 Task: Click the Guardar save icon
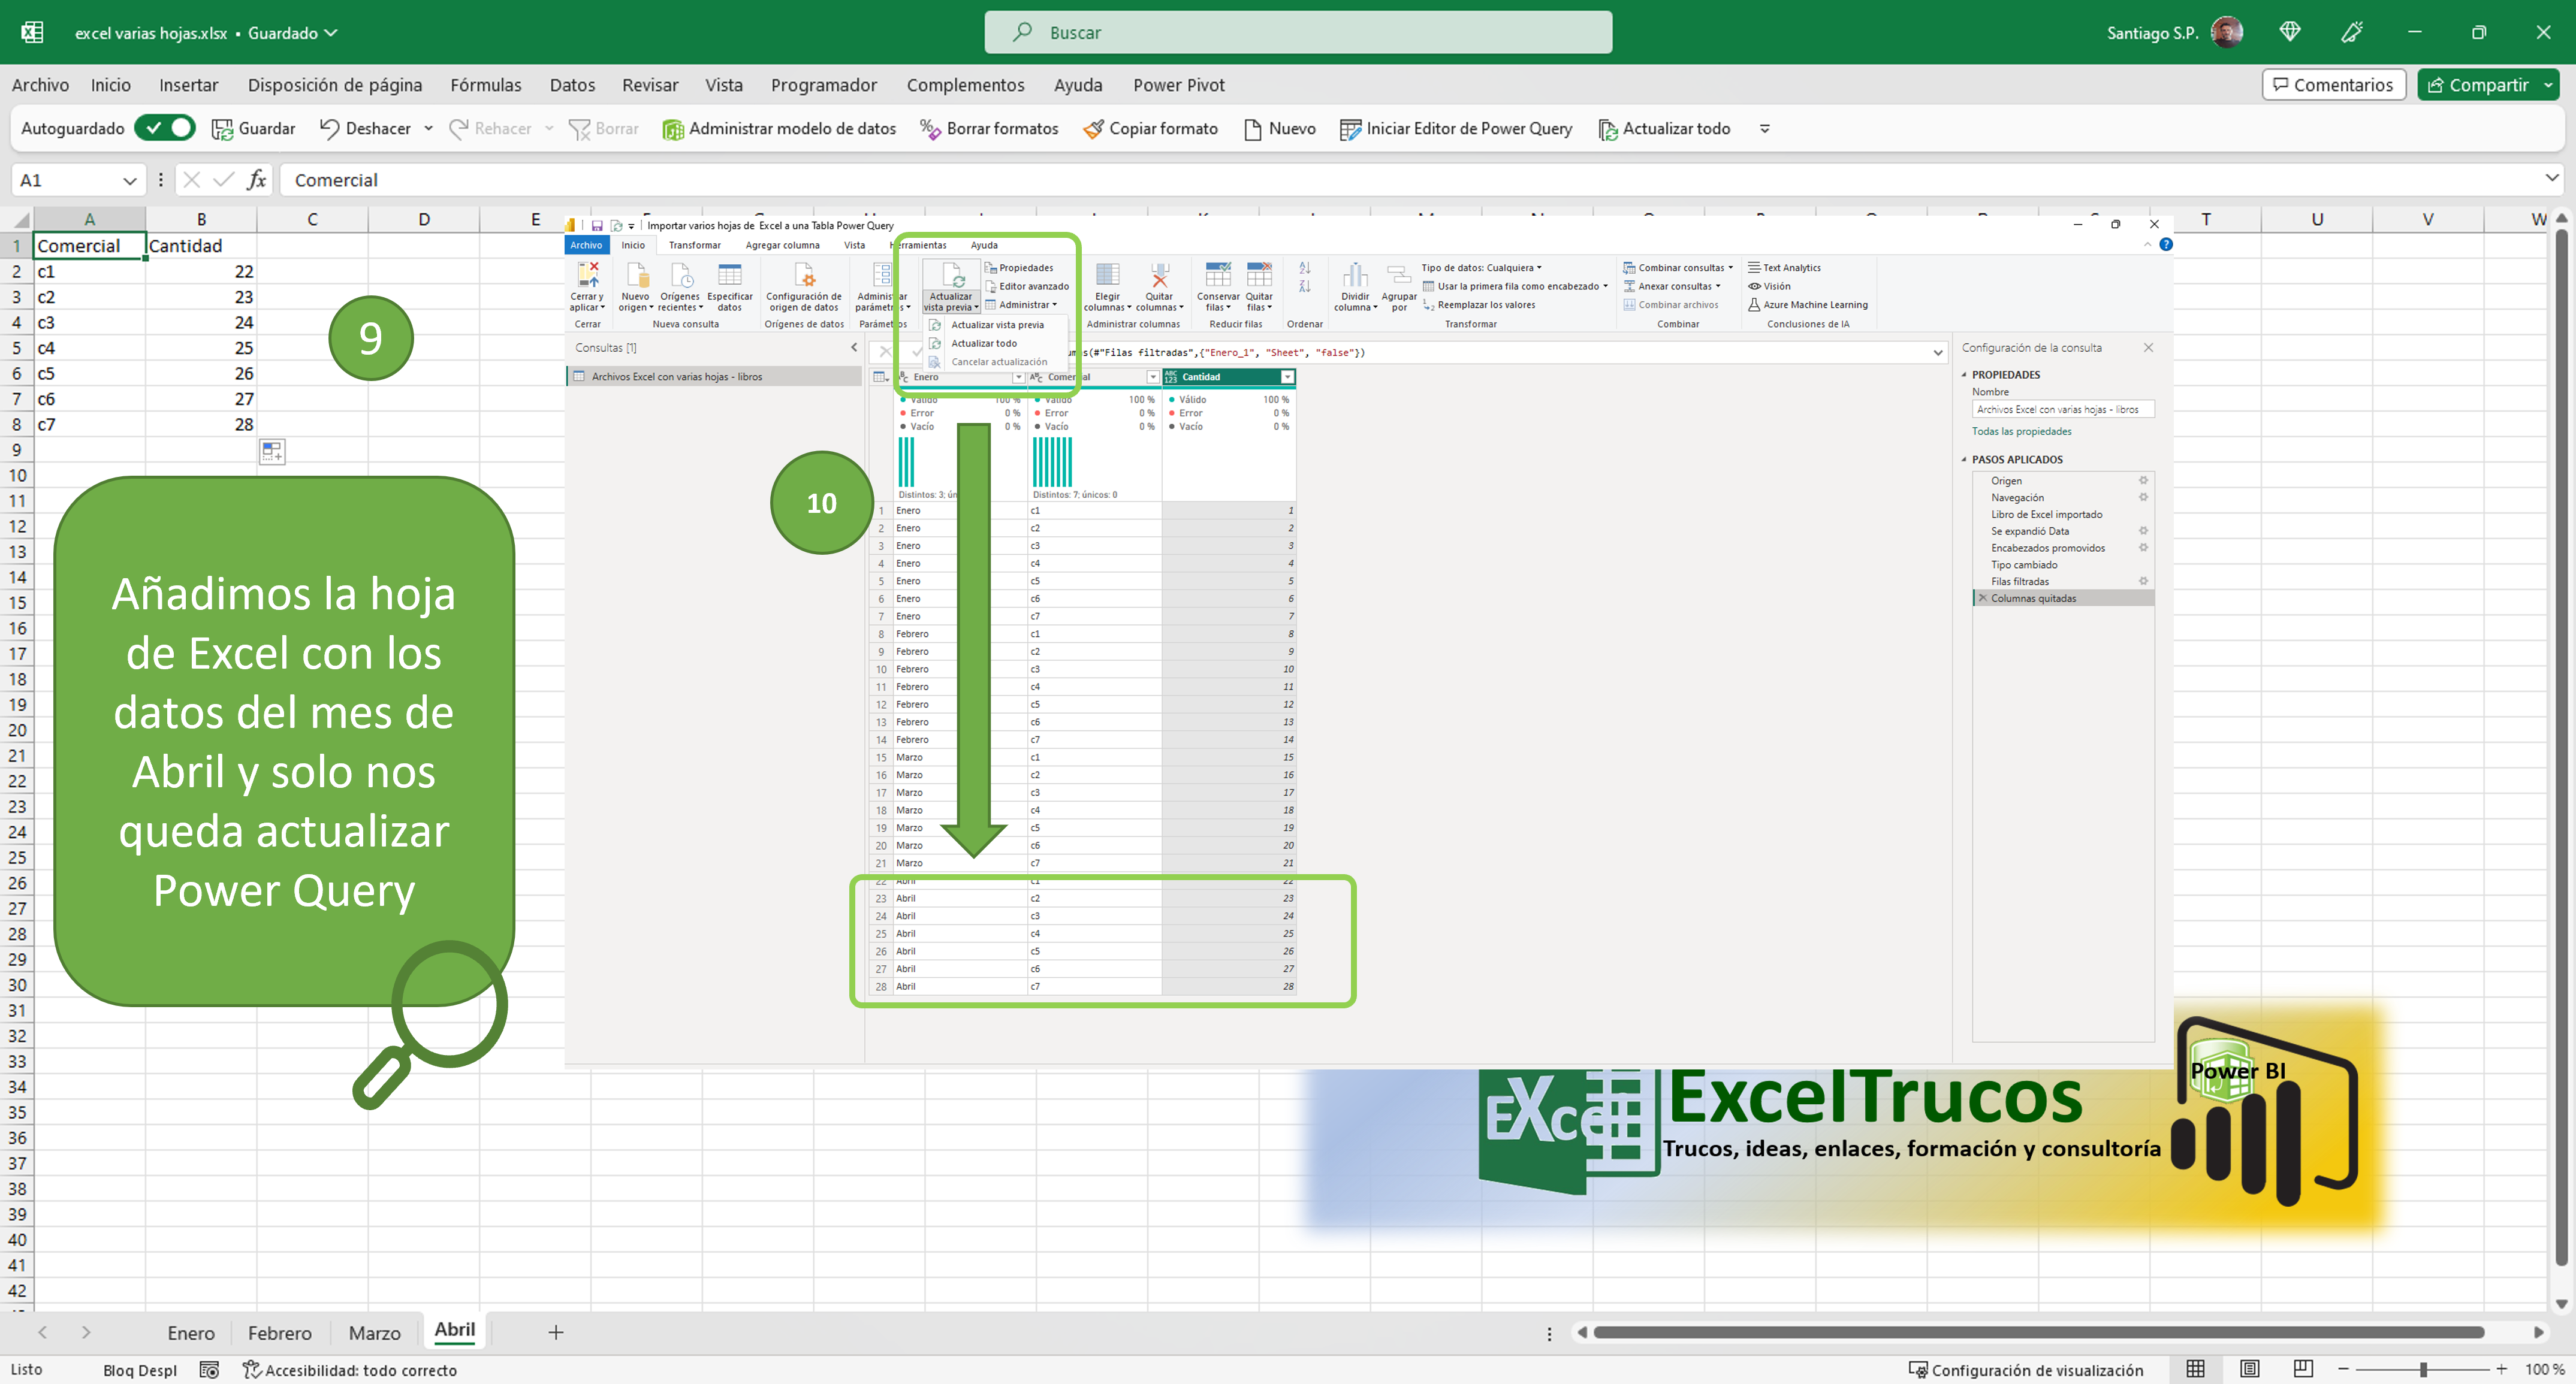(x=222, y=129)
